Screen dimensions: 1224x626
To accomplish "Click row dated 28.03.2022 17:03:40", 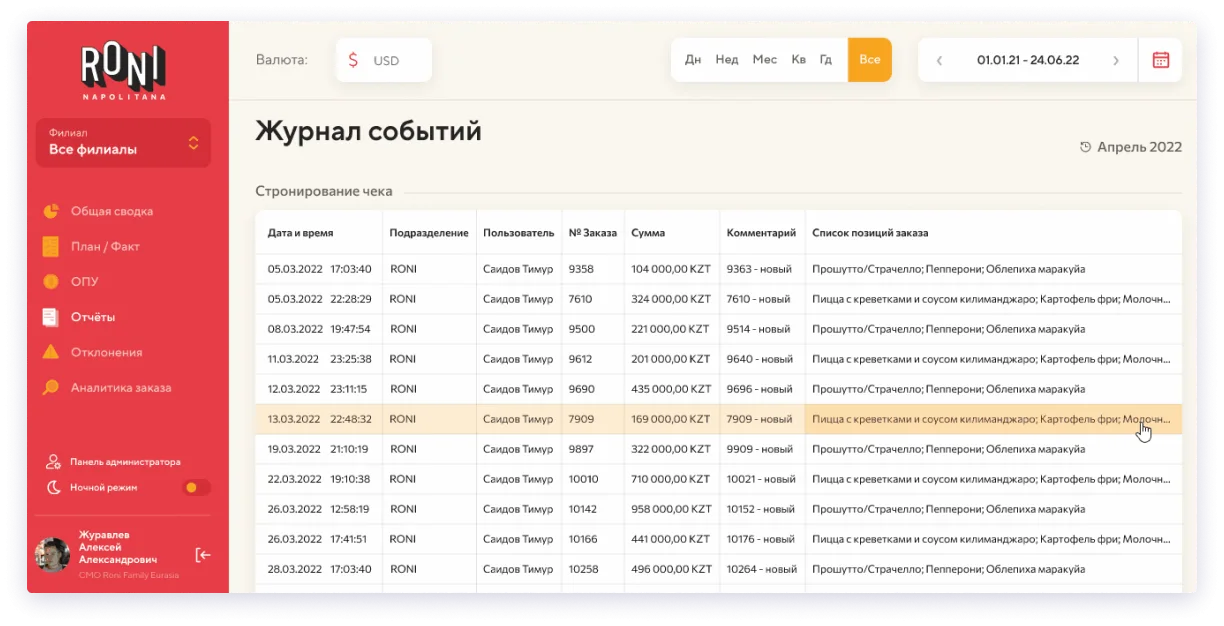I will [718, 569].
